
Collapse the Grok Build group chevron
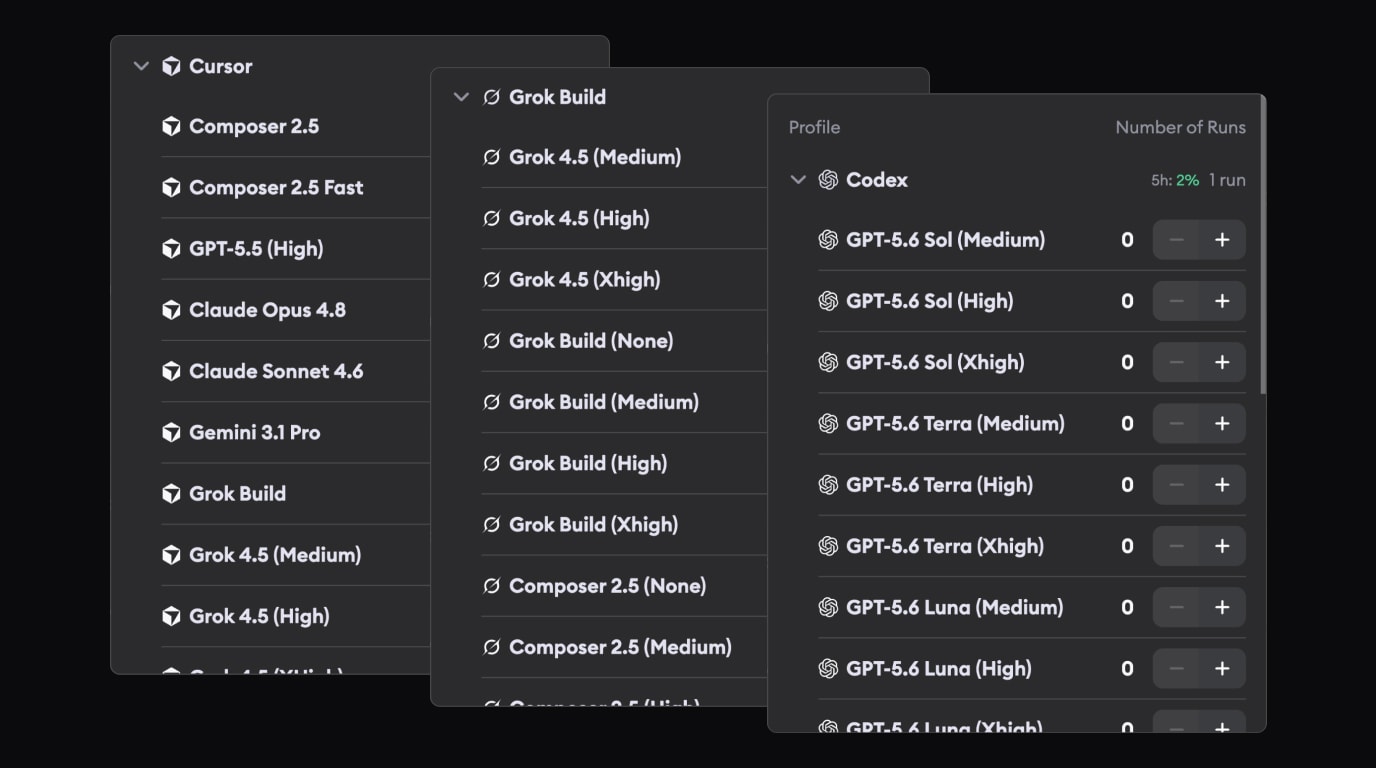[461, 97]
